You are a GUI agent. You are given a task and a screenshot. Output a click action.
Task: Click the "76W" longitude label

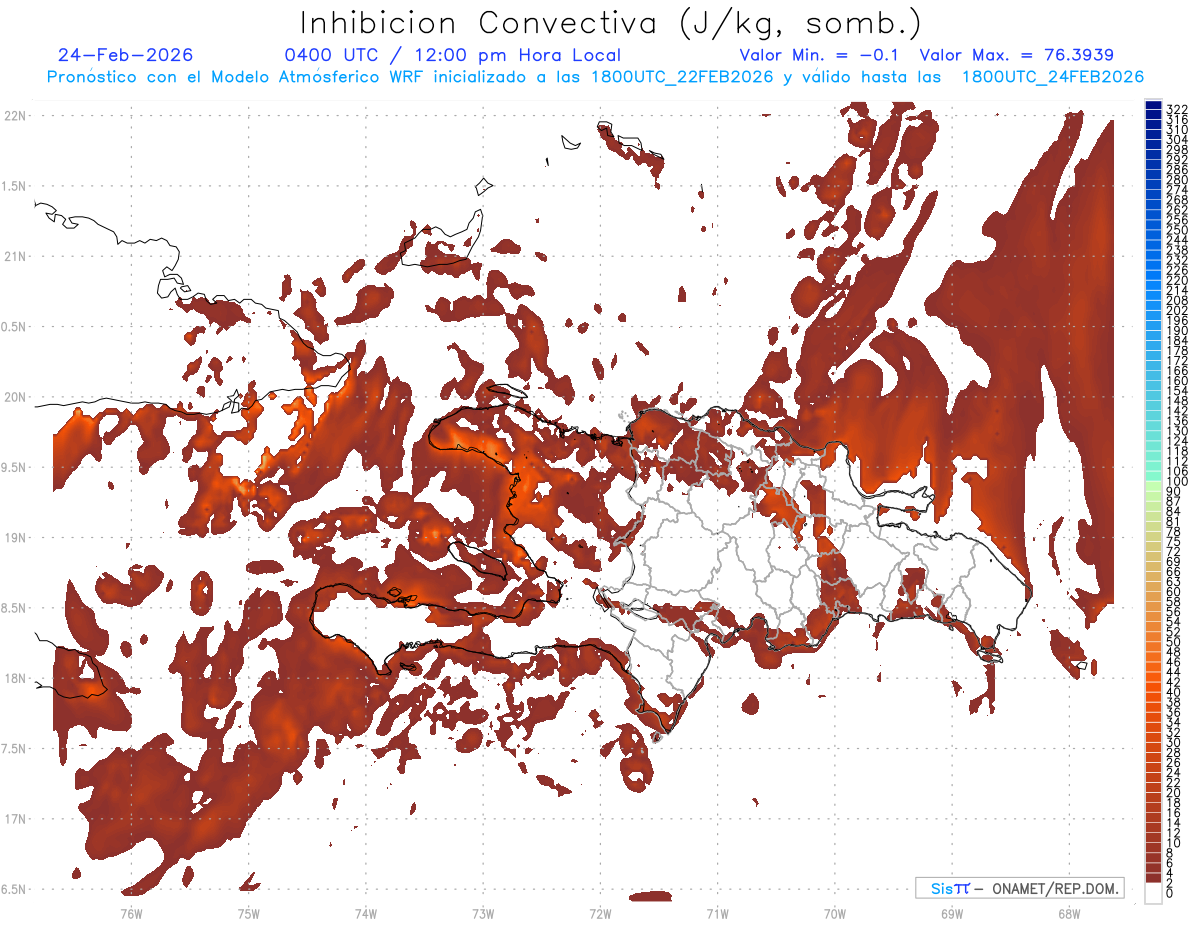[x=131, y=913]
